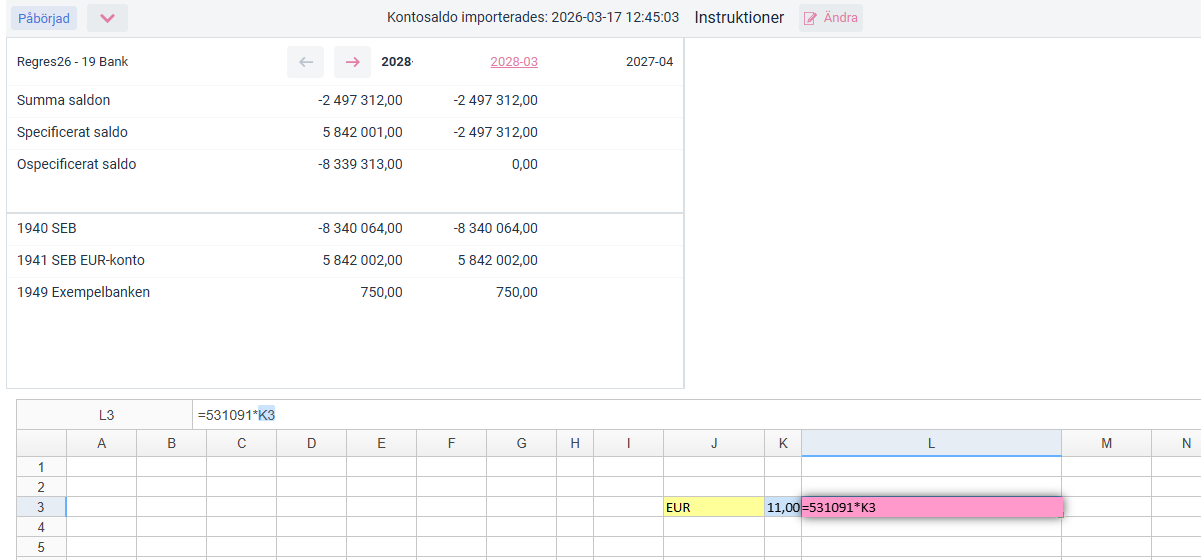Select the yellow EUR cell in column J

(713, 507)
